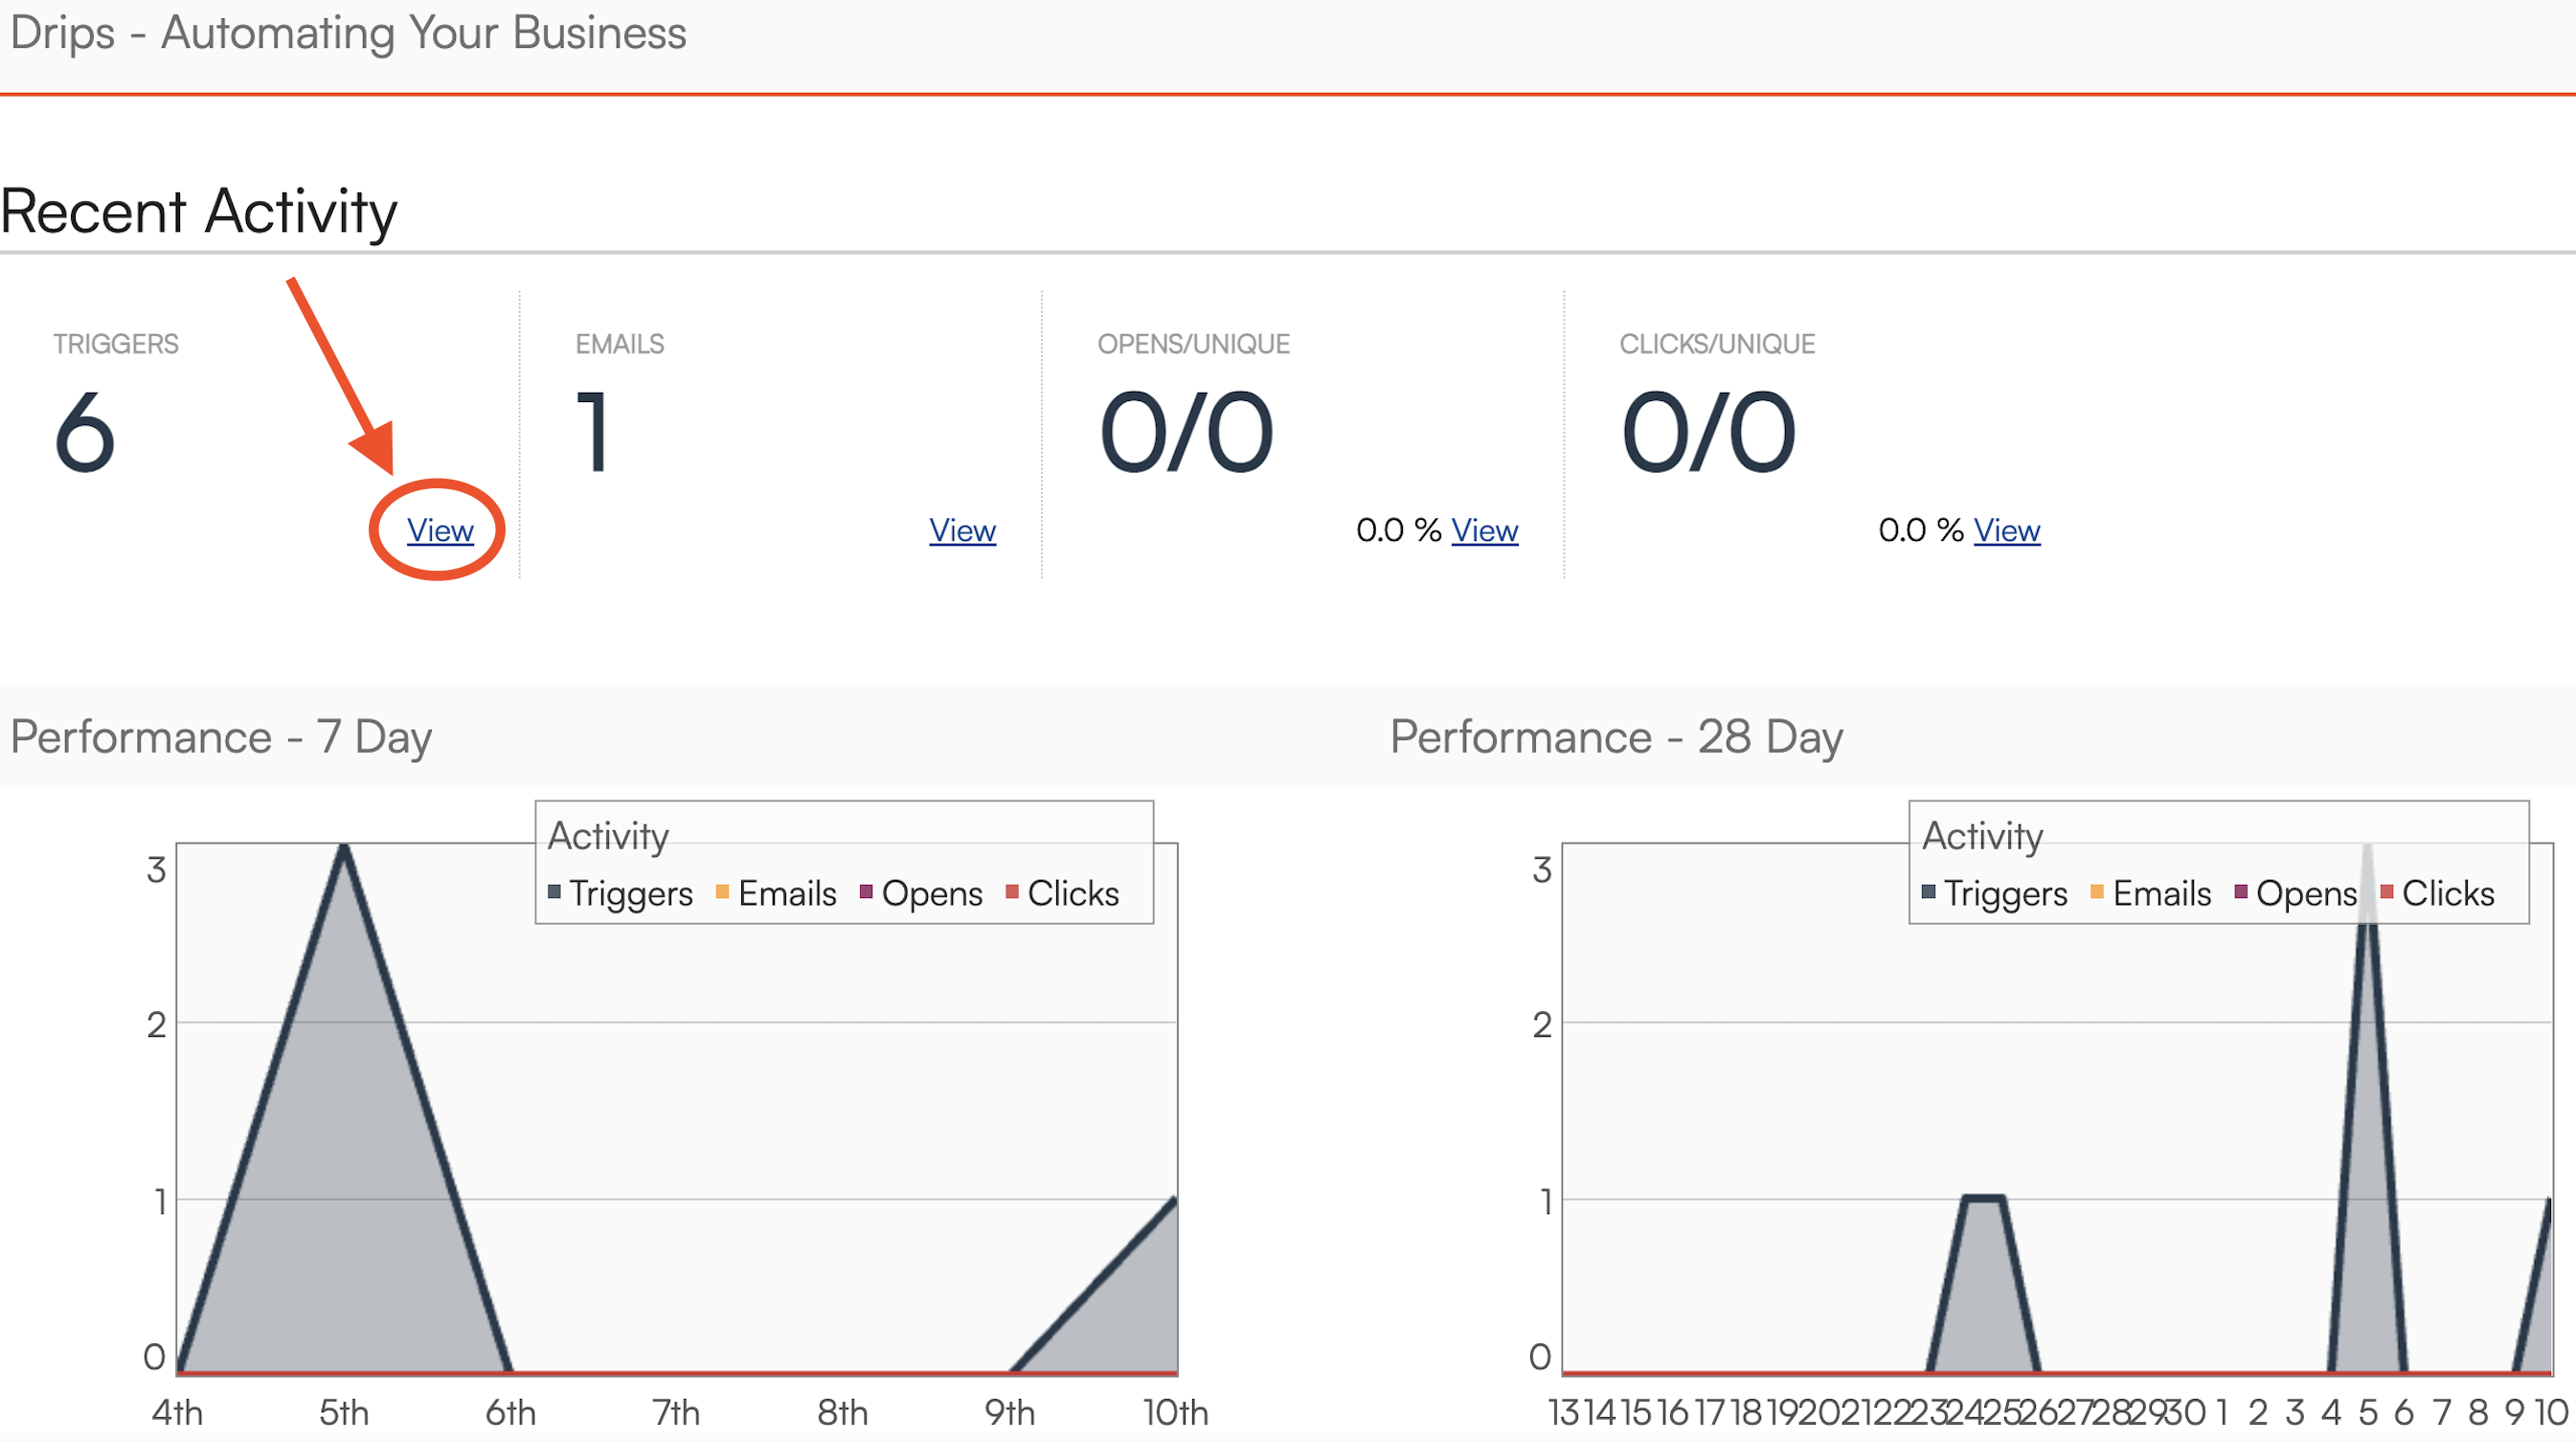Click Emails legend swatch in 28 Day chart
Screen dimensions: 2576x1442
point(2097,891)
